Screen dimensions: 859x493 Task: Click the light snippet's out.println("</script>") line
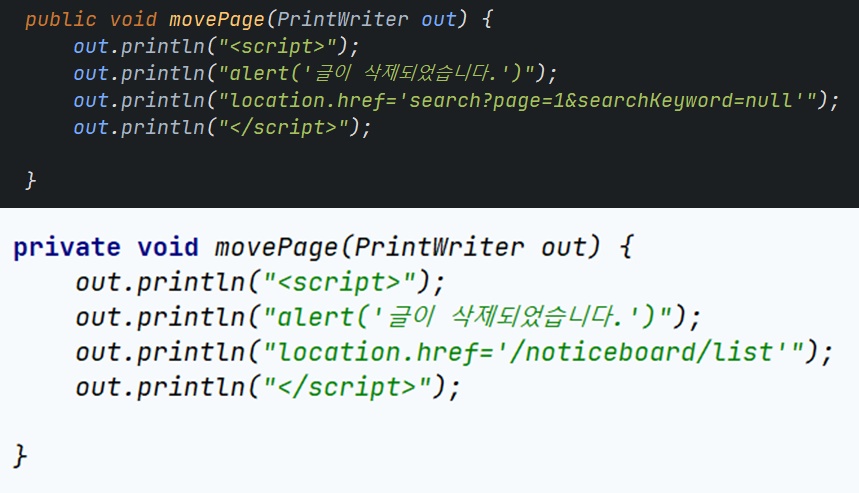coord(268,387)
